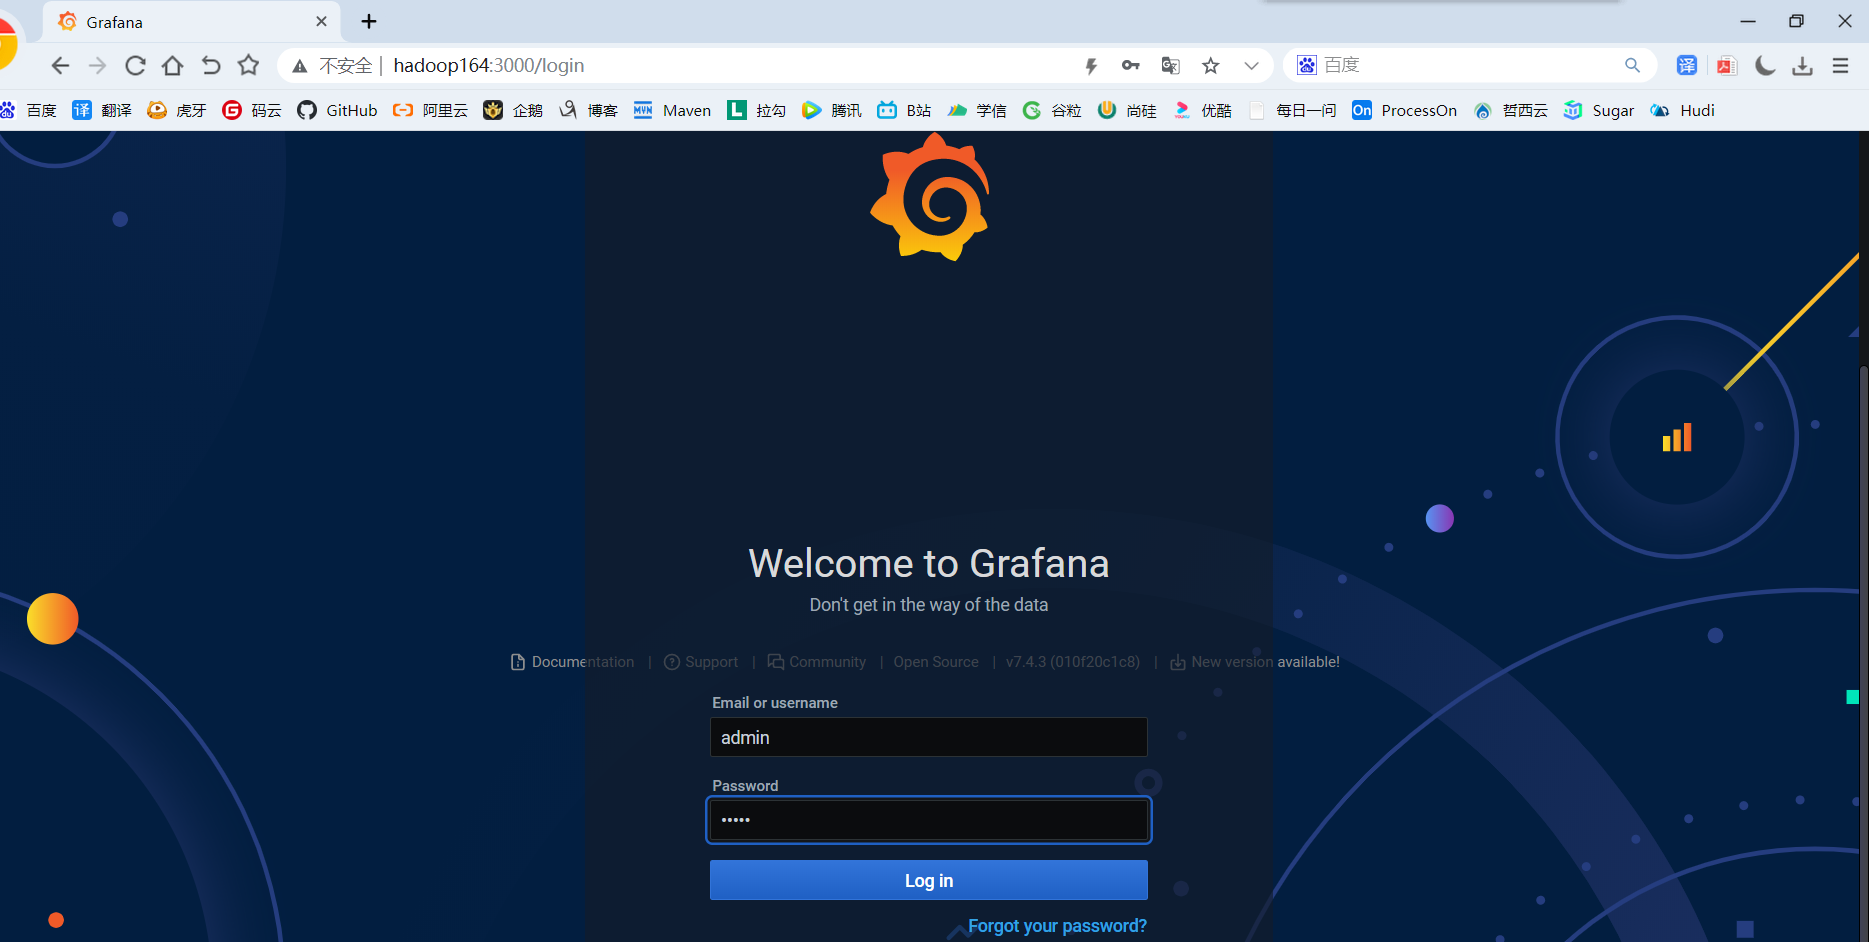Click the browser back arrow
The image size is (1869, 942).
(60, 66)
